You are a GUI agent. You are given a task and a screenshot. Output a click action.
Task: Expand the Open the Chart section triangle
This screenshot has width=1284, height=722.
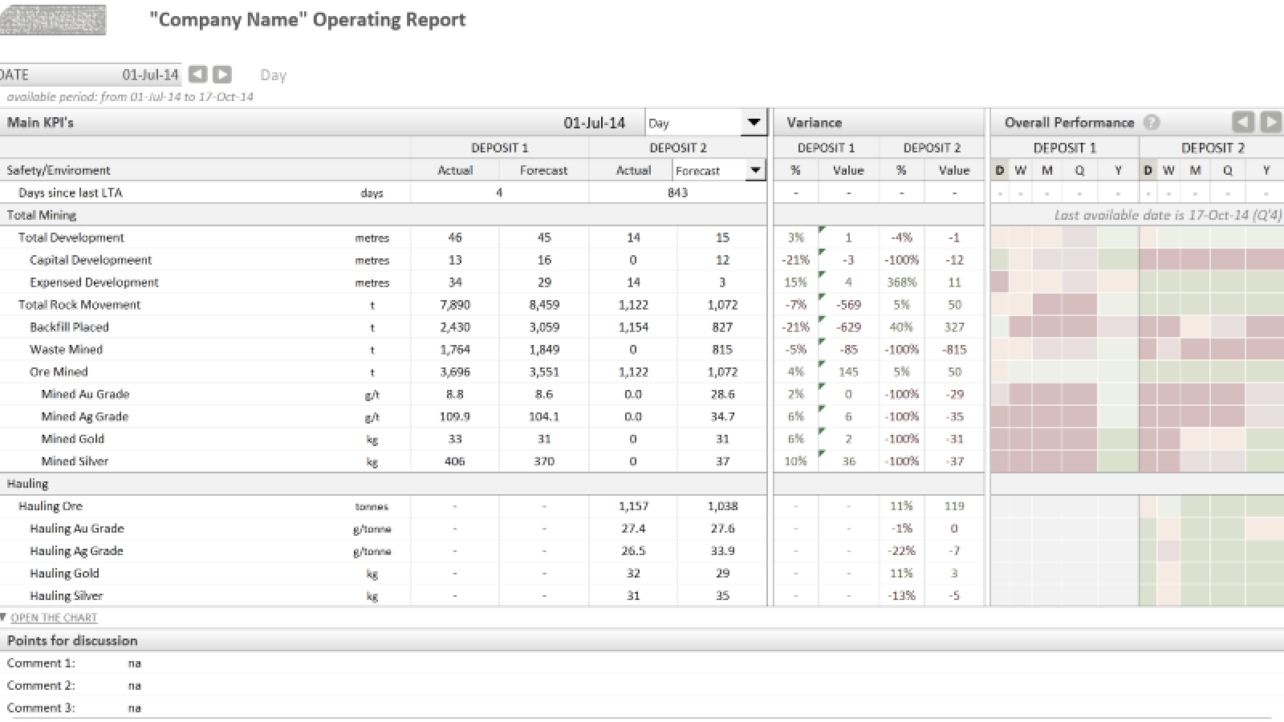pyautogui.click(x=4, y=618)
